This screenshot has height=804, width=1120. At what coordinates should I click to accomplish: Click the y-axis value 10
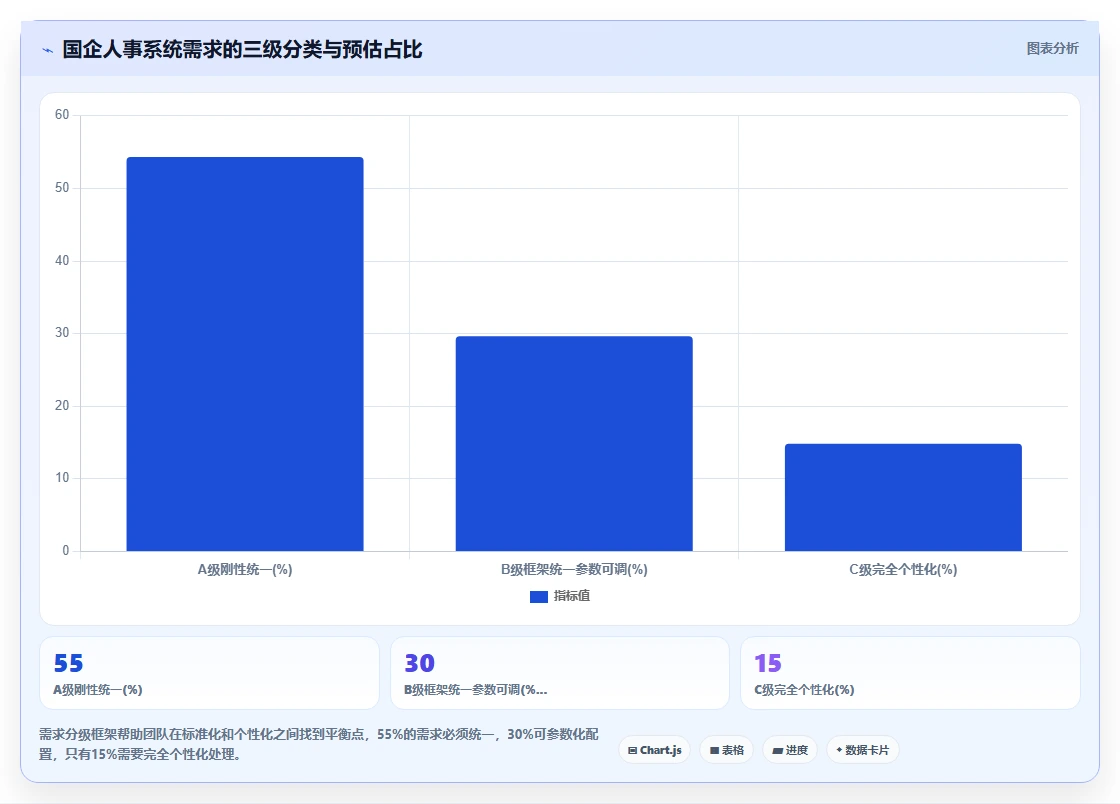[62, 478]
